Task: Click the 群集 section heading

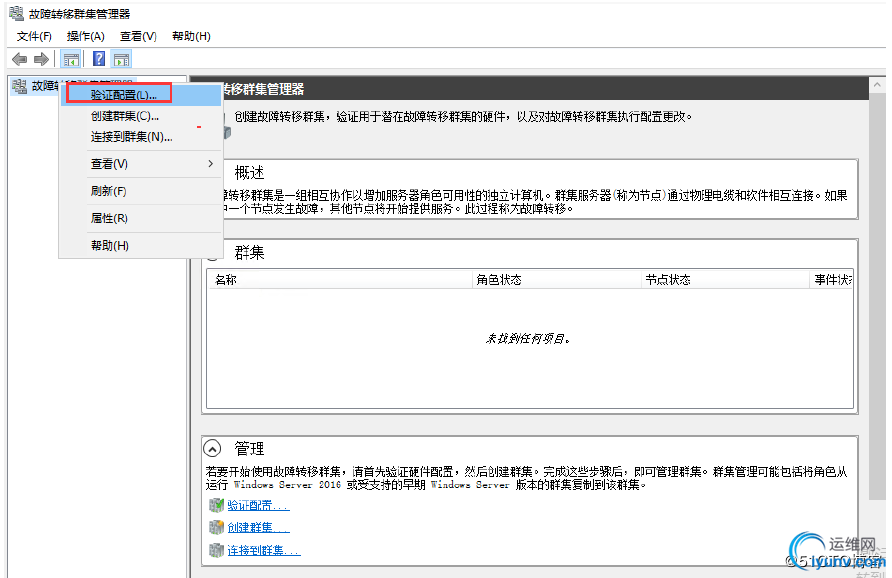Action: pyautogui.click(x=249, y=253)
